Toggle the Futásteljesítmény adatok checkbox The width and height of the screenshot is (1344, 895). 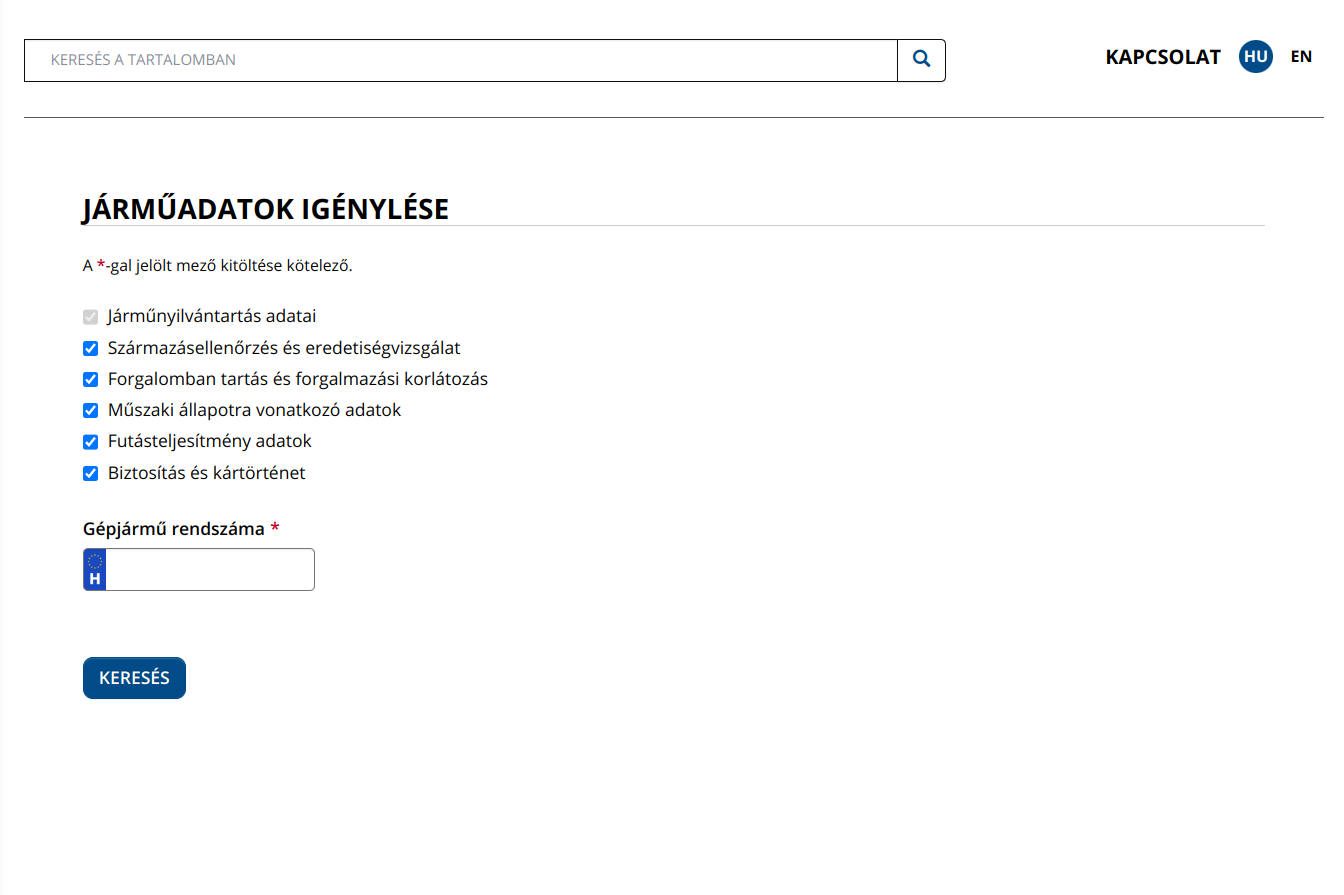tap(90, 442)
